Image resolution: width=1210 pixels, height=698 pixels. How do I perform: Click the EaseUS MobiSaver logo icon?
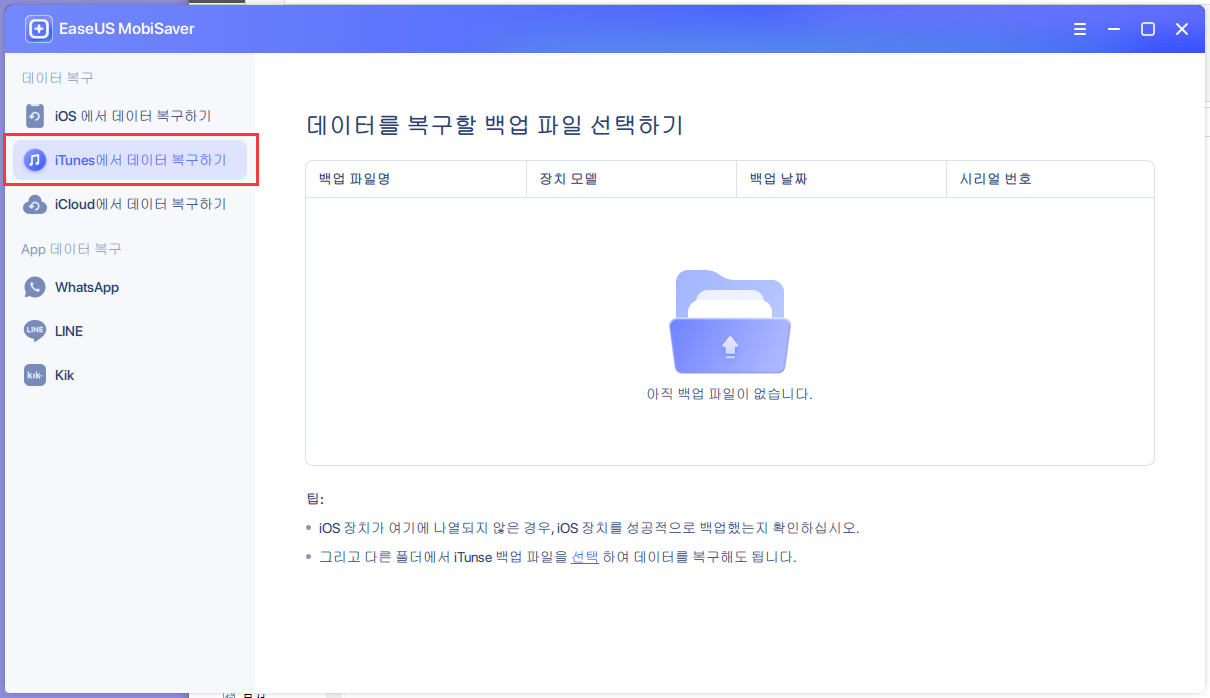pyautogui.click(x=37, y=28)
